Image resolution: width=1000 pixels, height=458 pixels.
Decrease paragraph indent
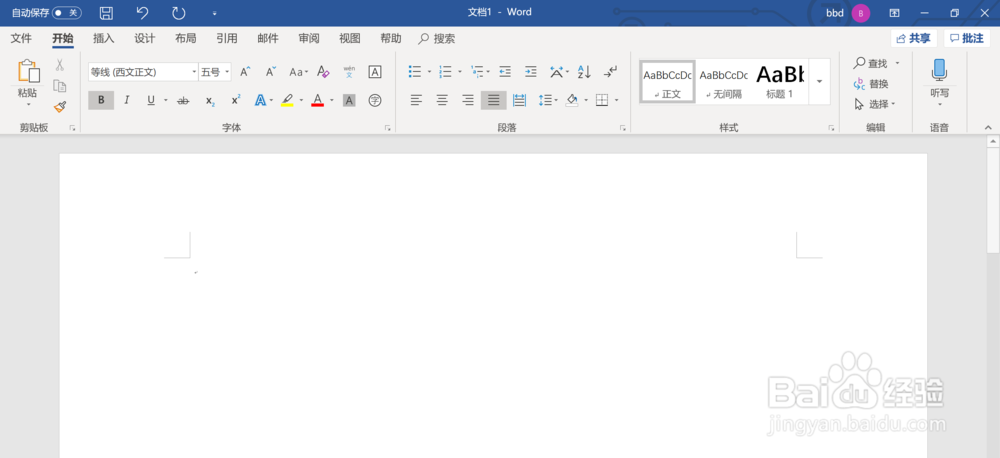click(x=505, y=71)
